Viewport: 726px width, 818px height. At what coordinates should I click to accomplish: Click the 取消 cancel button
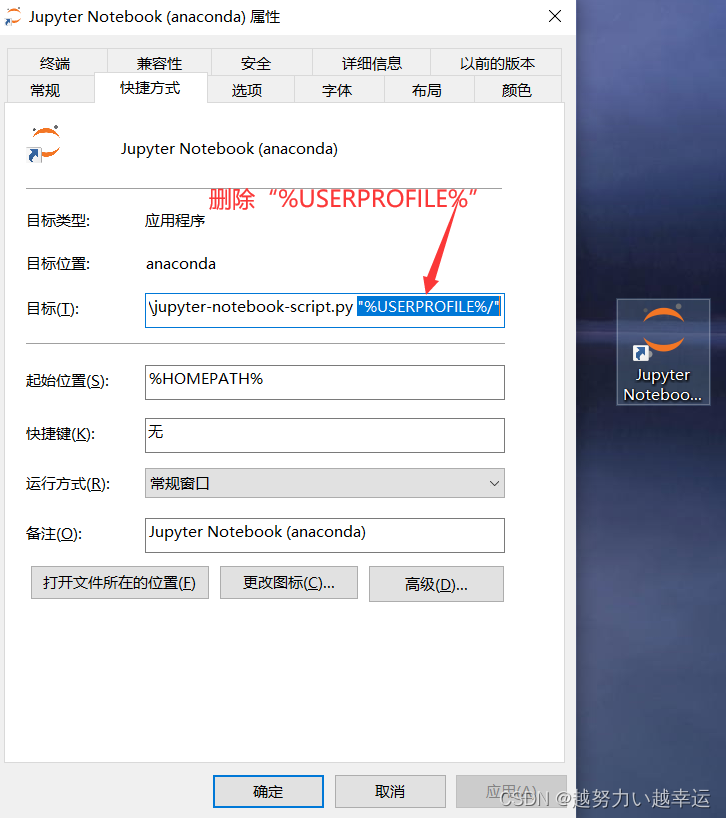coord(390,791)
